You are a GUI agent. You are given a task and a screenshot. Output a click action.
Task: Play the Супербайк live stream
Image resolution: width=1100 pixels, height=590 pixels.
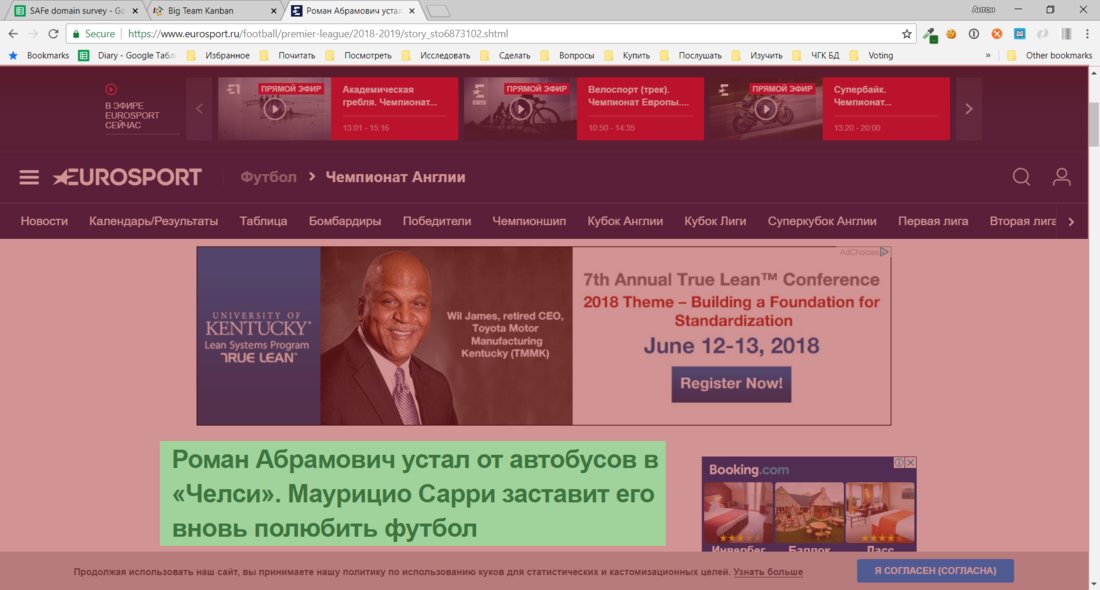click(x=765, y=109)
